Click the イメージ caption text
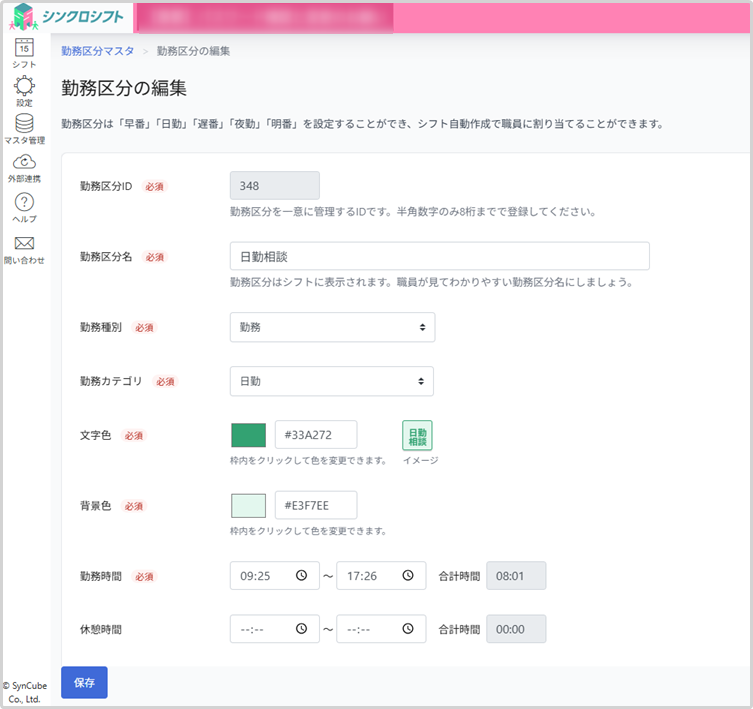The height and width of the screenshot is (709, 753). (x=420, y=461)
